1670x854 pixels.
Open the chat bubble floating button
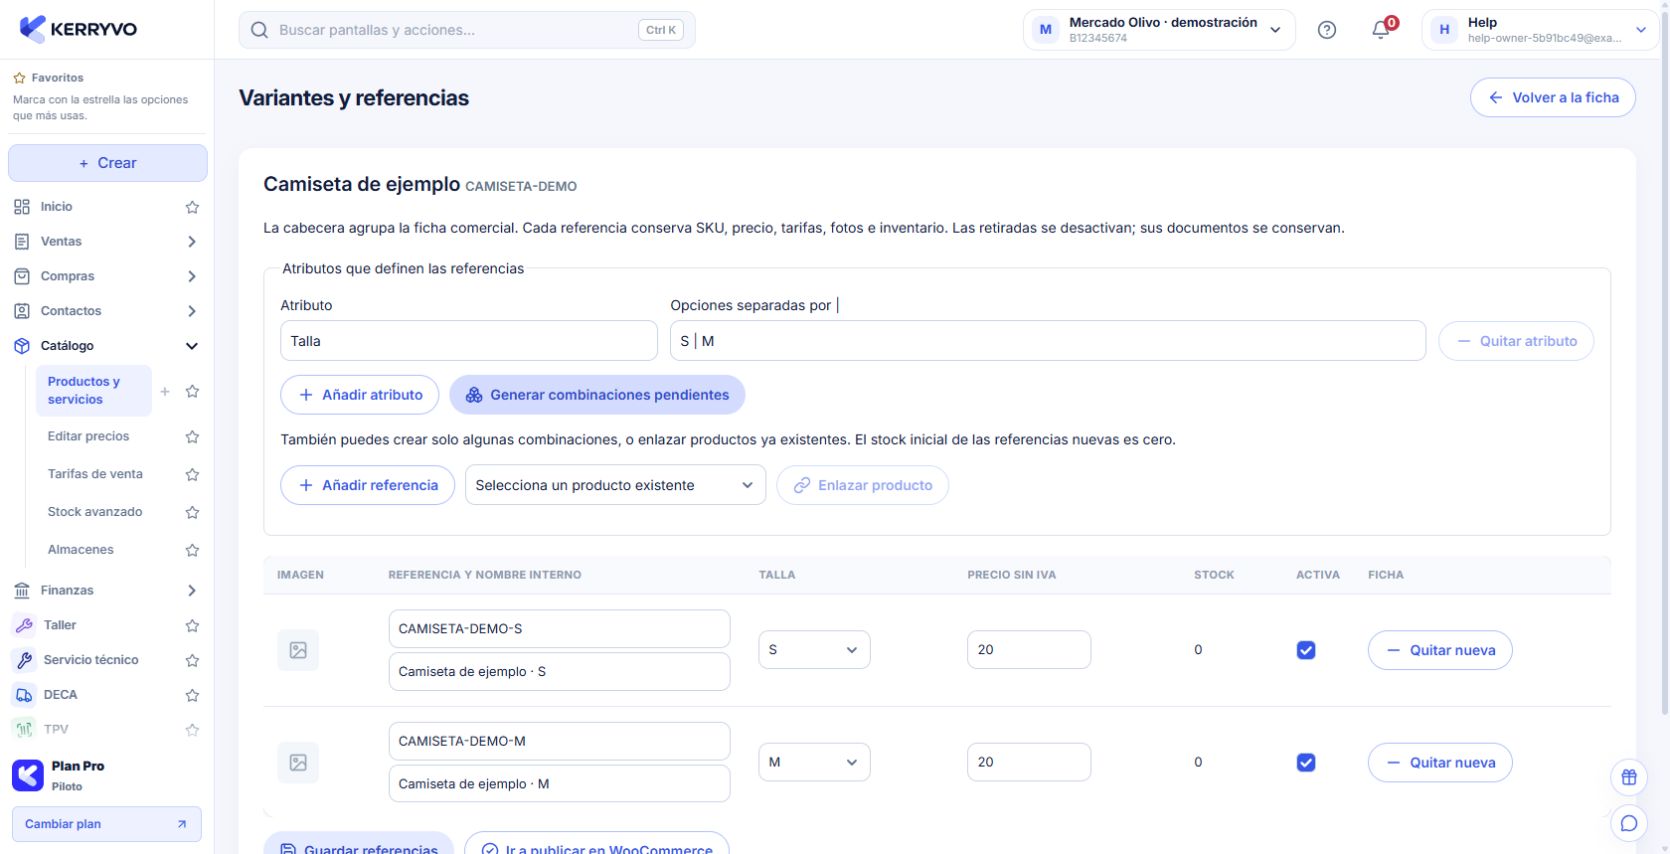point(1629,823)
